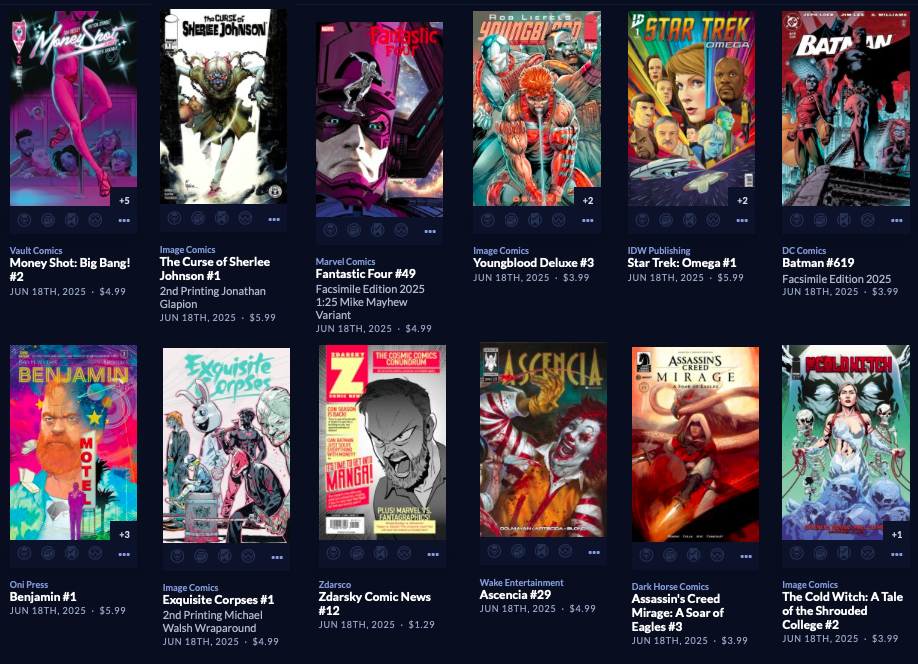The width and height of the screenshot is (918, 664).
Task: Open three-dot menu under Fantastic Four #49
Action: [430, 231]
